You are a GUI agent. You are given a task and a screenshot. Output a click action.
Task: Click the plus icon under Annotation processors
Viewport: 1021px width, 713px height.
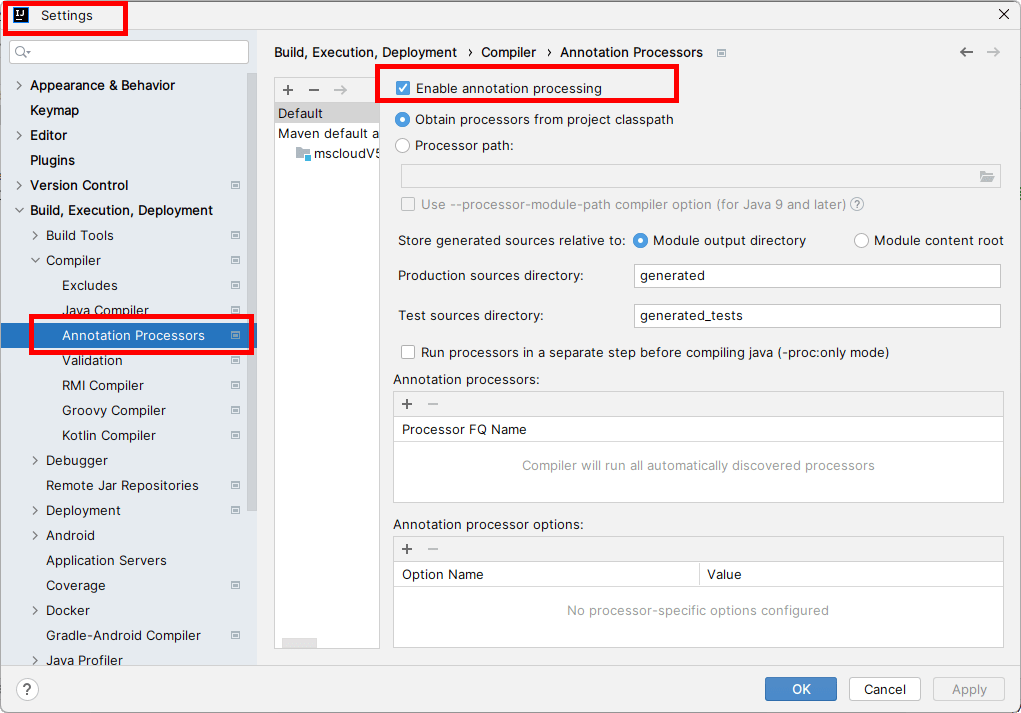tap(407, 404)
